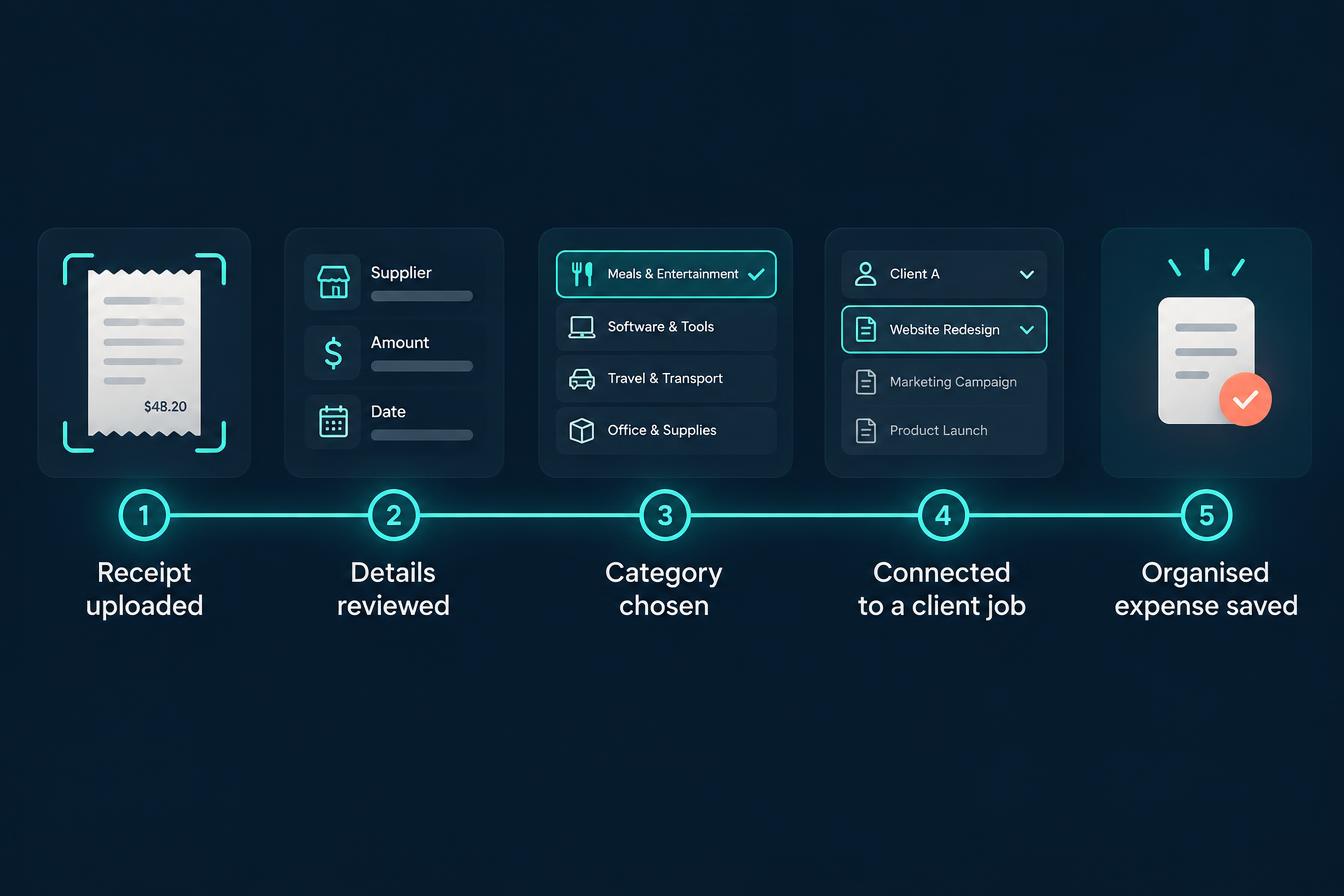1344x896 pixels.
Task: Click the "Category chosen" caption
Action: pos(664,589)
